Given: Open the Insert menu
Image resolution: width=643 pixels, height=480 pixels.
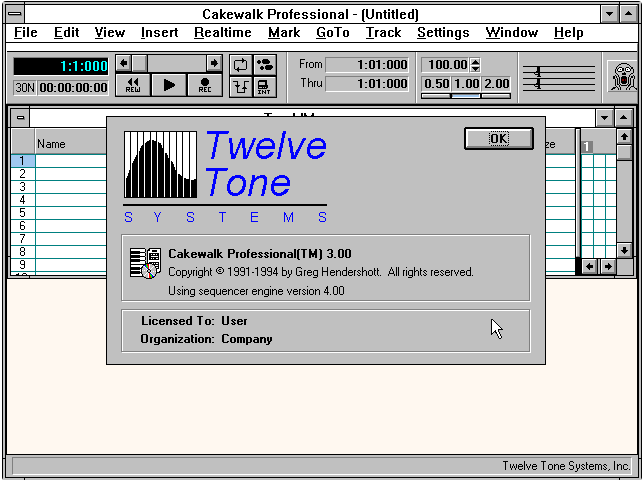Looking at the screenshot, I should [159, 32].
